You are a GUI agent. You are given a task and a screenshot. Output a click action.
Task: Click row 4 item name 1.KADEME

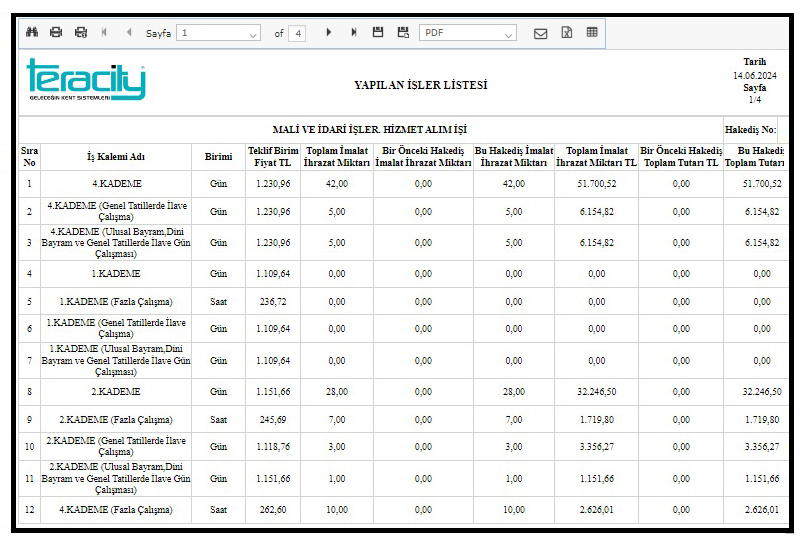[x=116, y=274]
